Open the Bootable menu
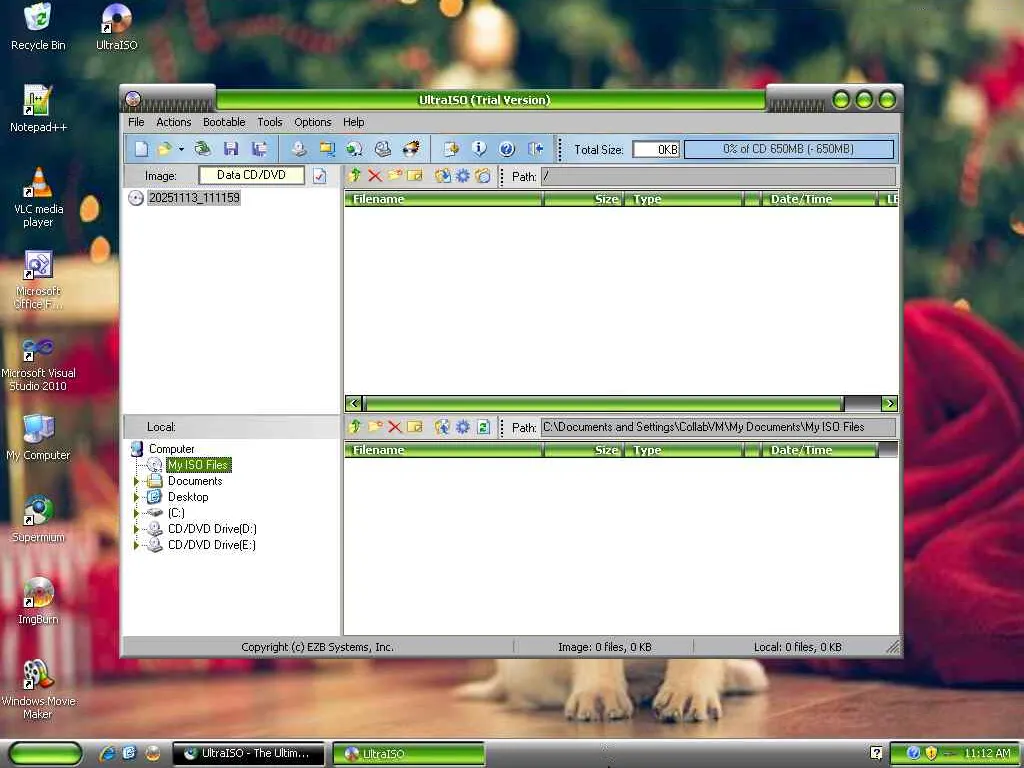1024x768 pixels. [224, 122]
